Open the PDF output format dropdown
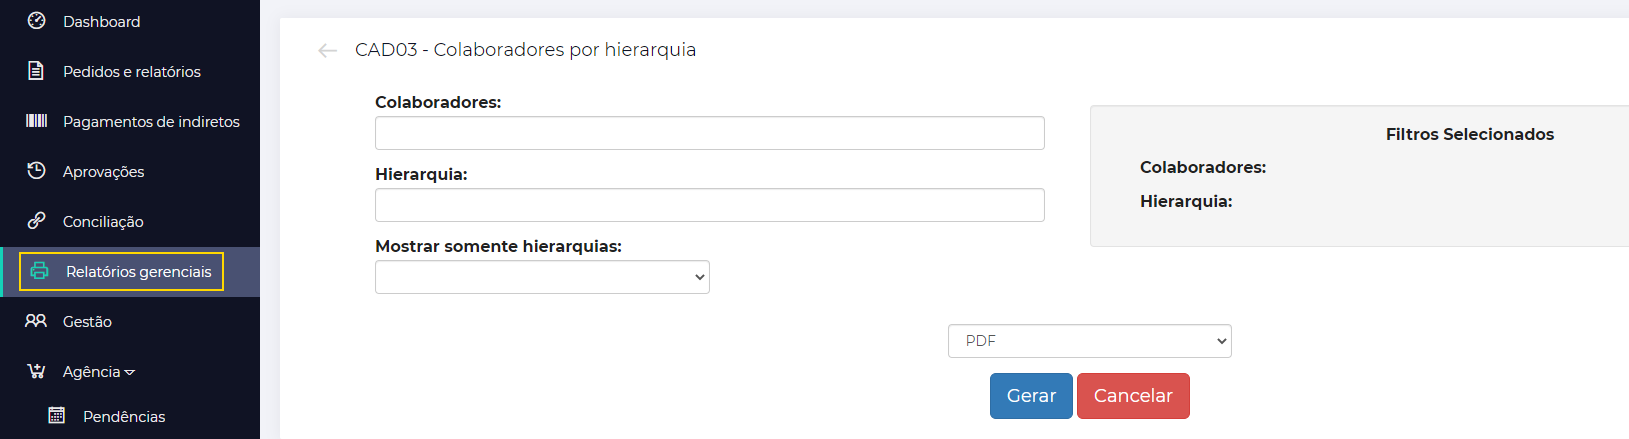This screenshot has height=439, width=1629. (x=1089, y=341)
